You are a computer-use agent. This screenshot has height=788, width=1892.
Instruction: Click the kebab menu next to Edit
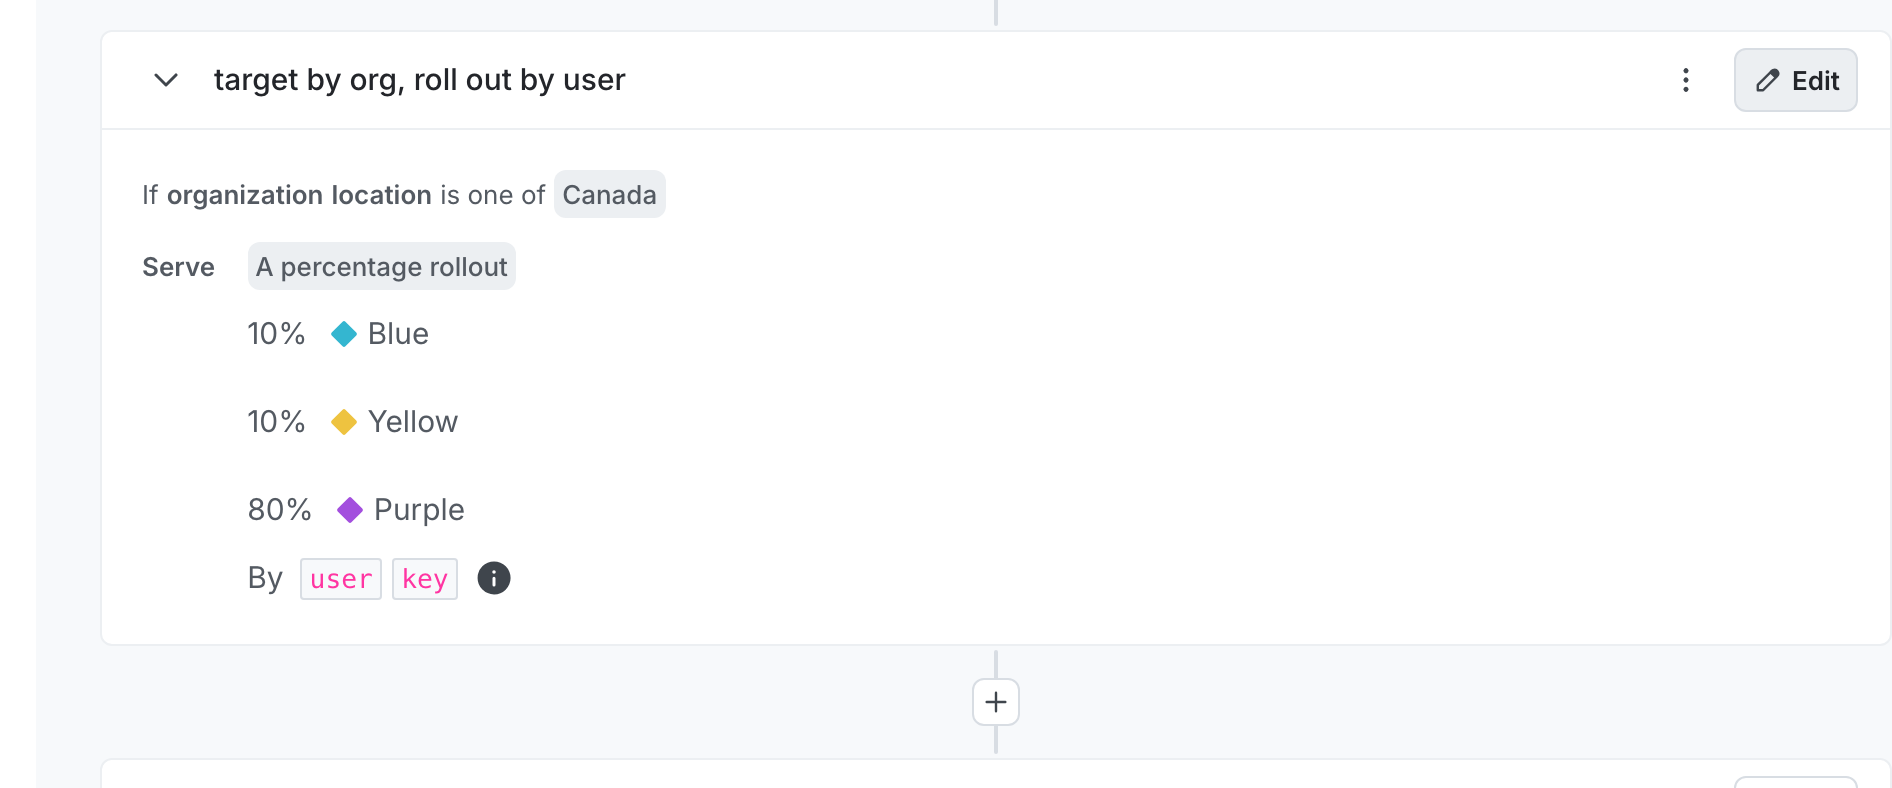(x=1686, y=80)
